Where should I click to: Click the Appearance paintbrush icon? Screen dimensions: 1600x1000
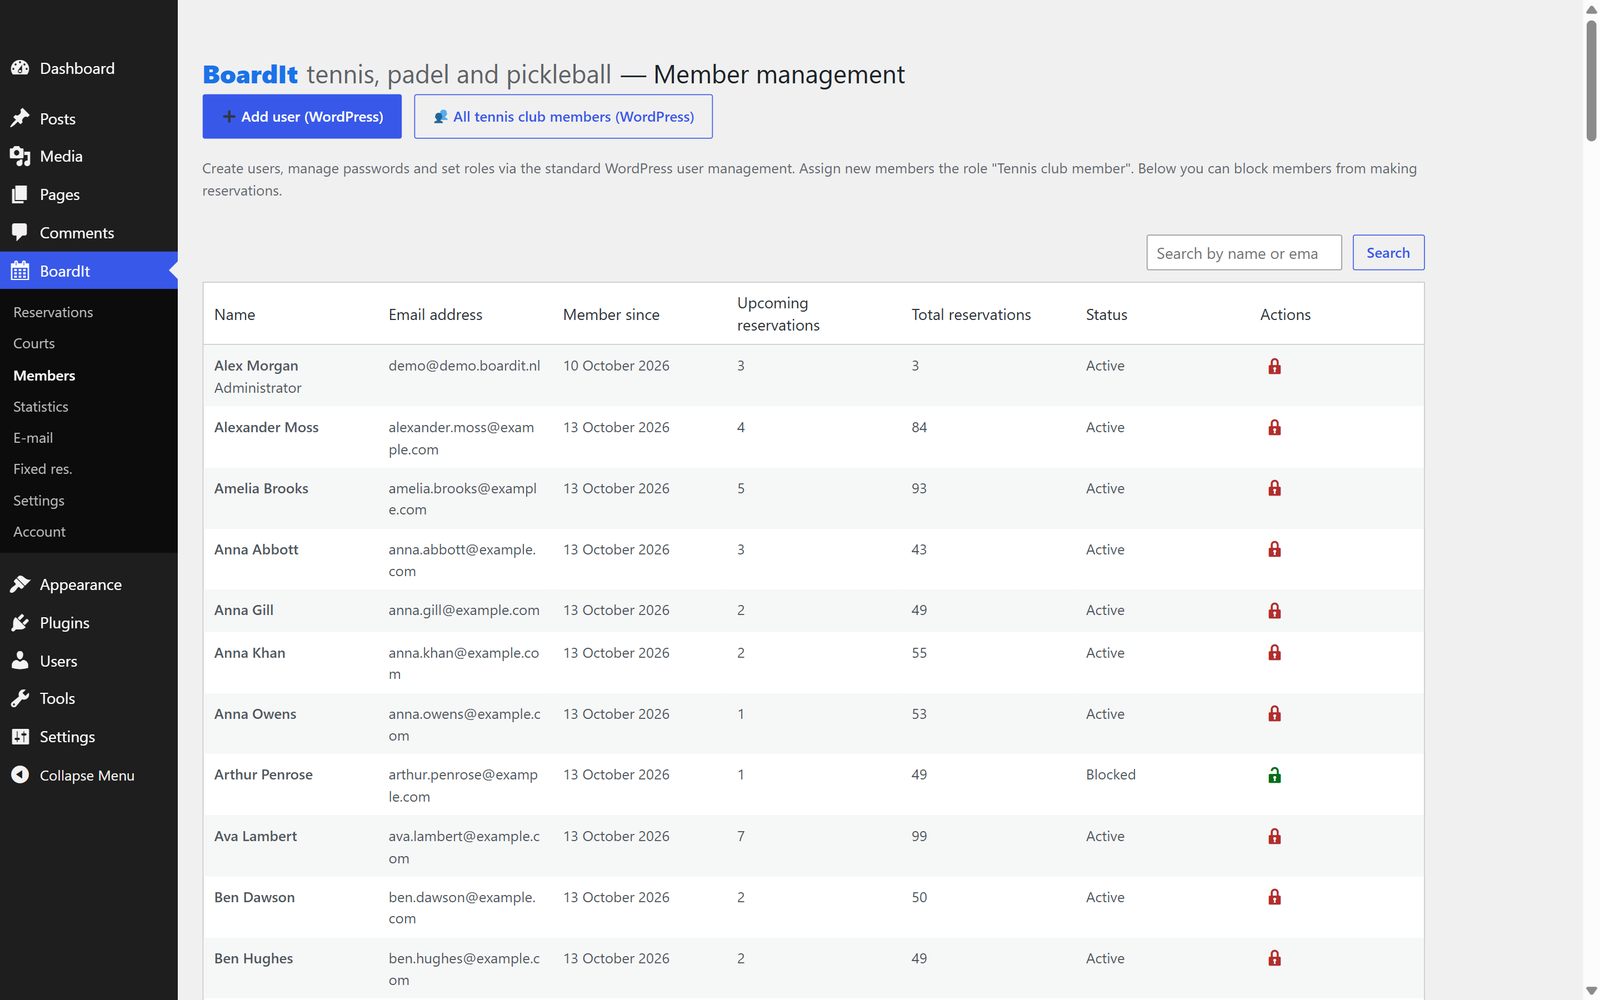(x=20, y=584)
